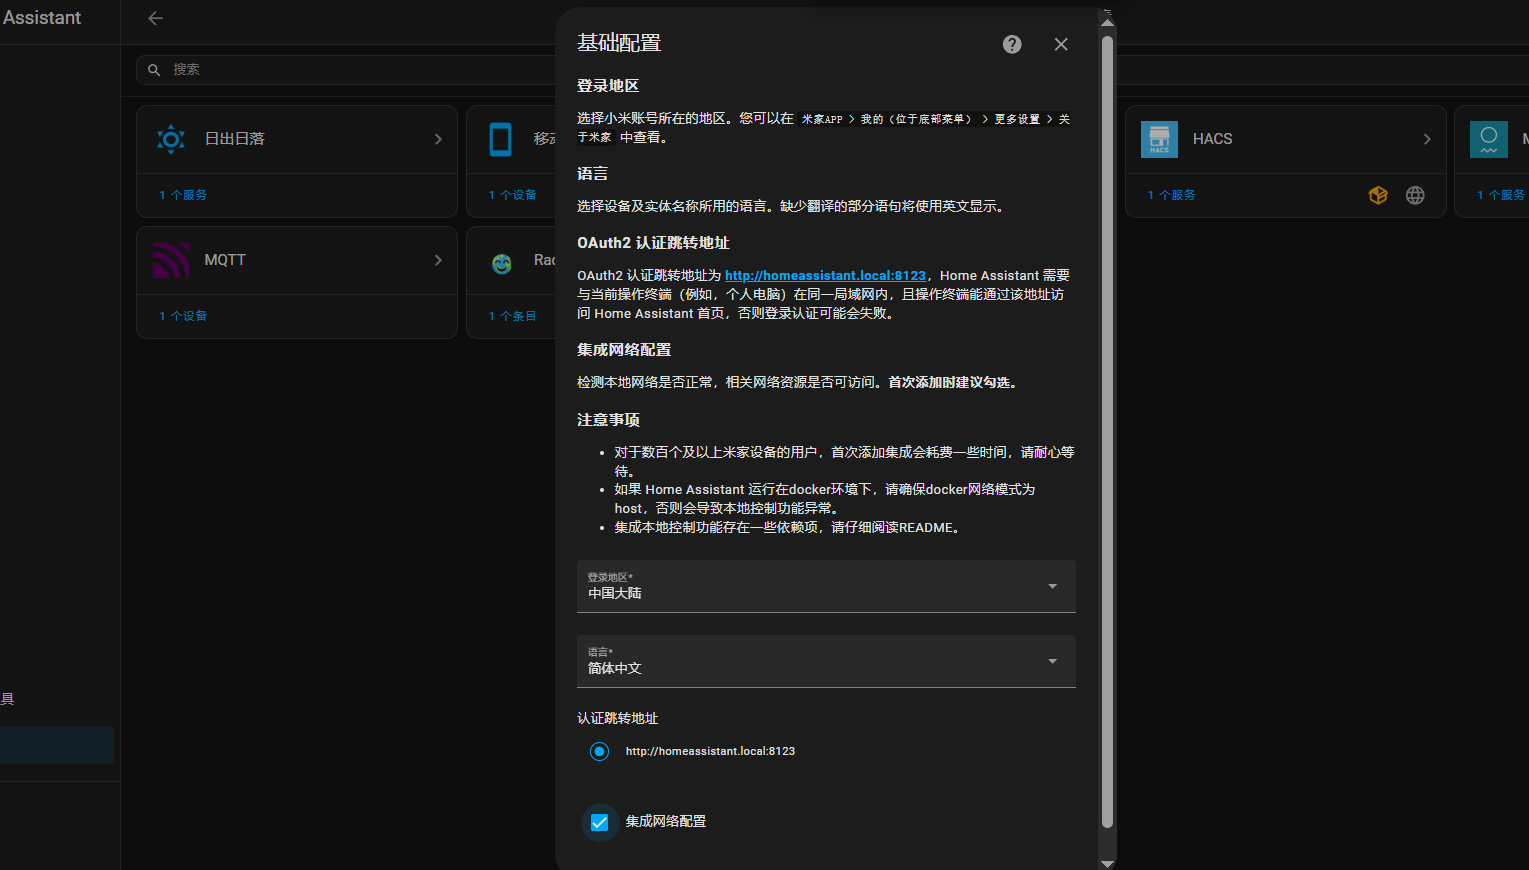Click the 1 个服务 link under HACS
This screenshot has height=870, width=1529.
click(1171, 195)
